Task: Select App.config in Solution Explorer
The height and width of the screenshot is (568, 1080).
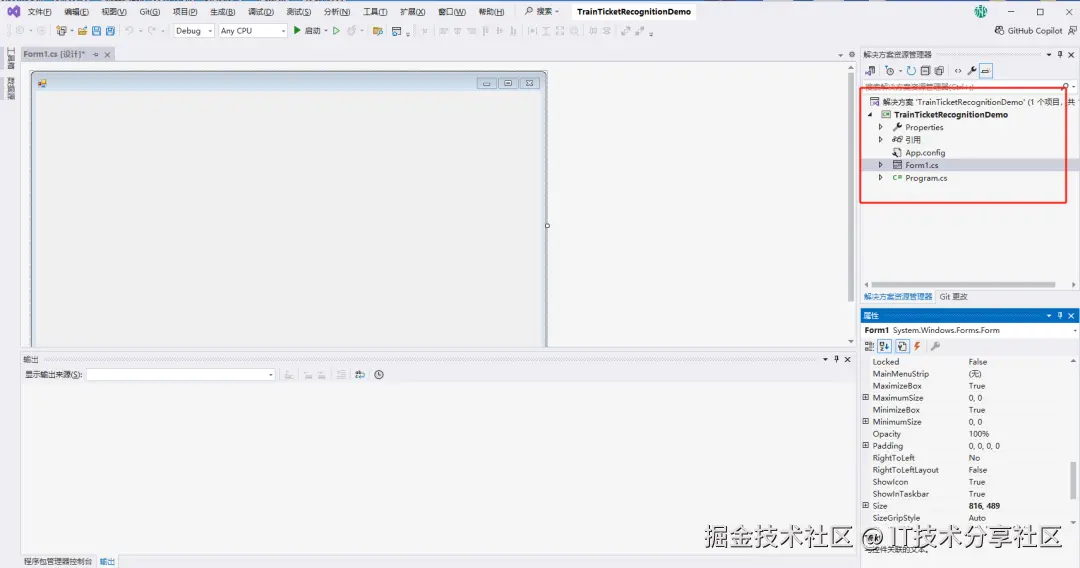Action: [x=925, y=153]
